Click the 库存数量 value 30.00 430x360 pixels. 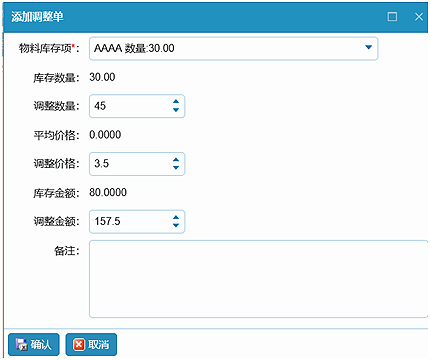(x=102, y=77)
